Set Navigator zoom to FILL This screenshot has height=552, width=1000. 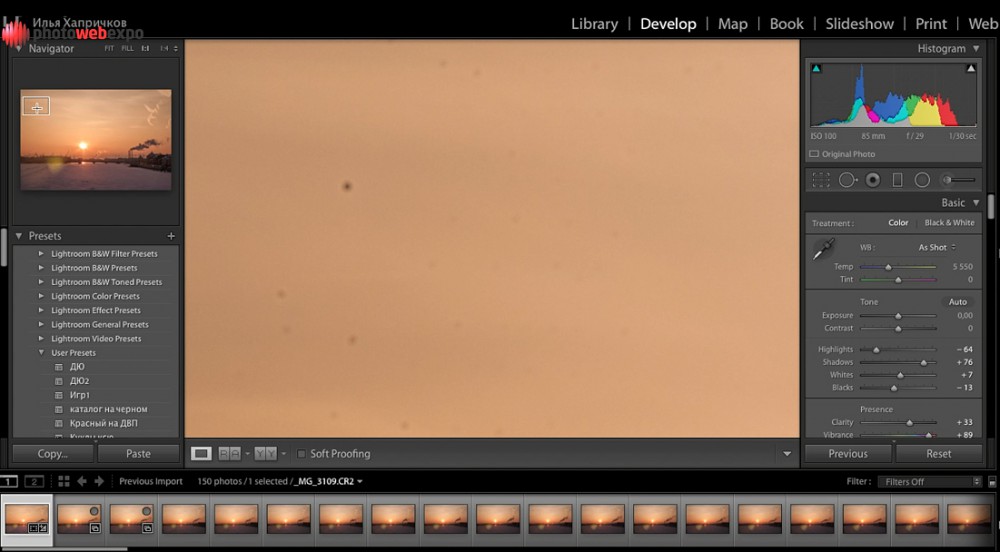[128, 48]
